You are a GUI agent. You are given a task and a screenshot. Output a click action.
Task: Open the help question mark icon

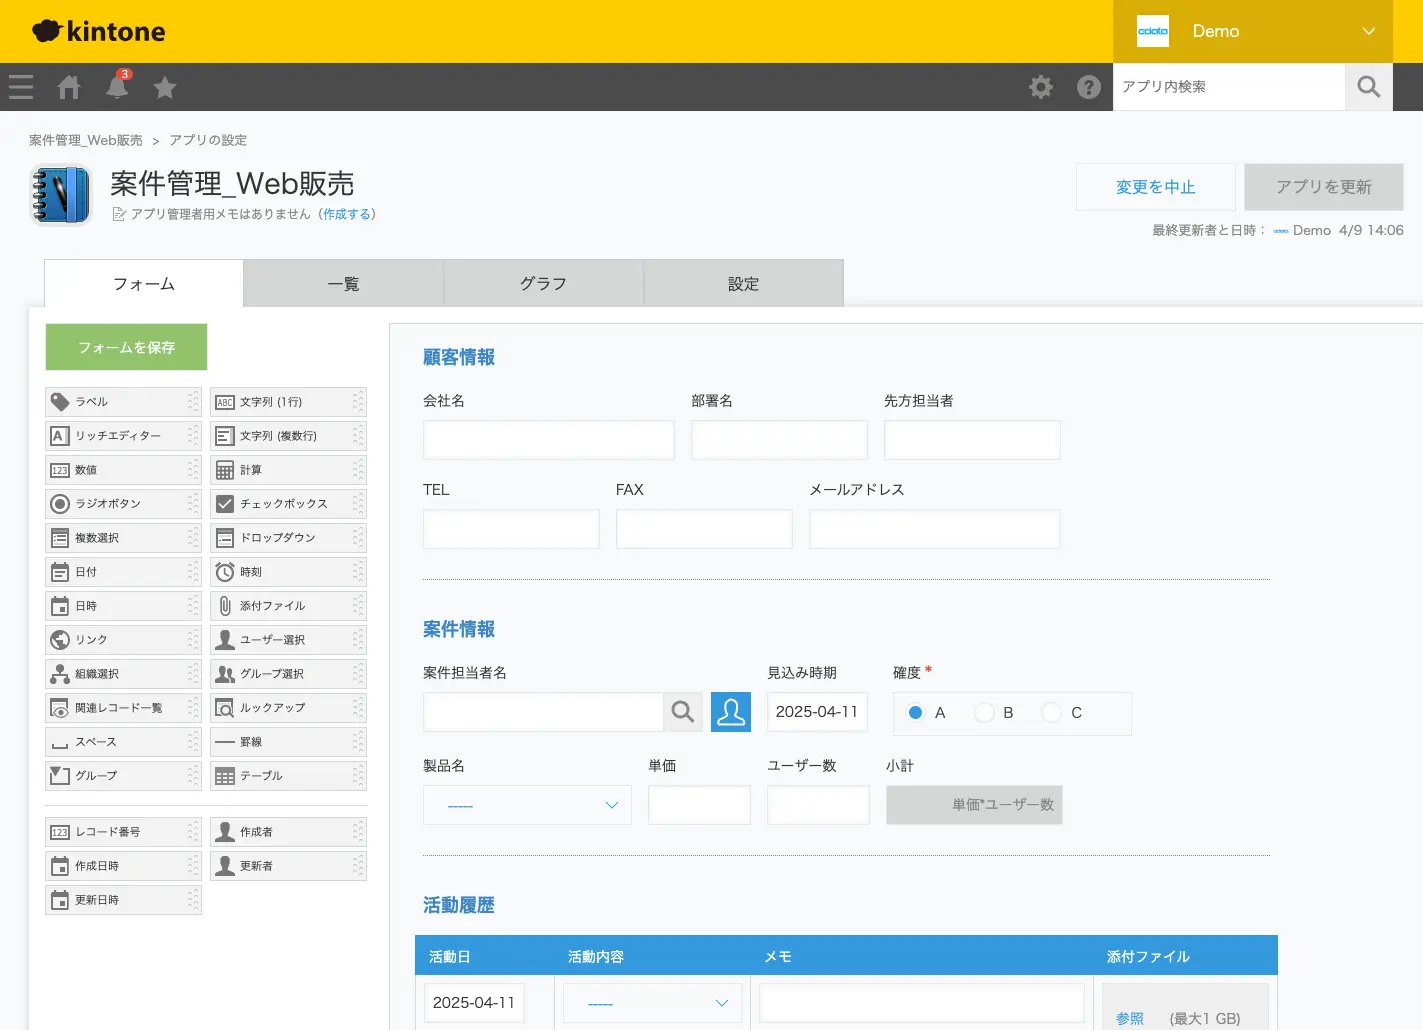(1089, 87)
